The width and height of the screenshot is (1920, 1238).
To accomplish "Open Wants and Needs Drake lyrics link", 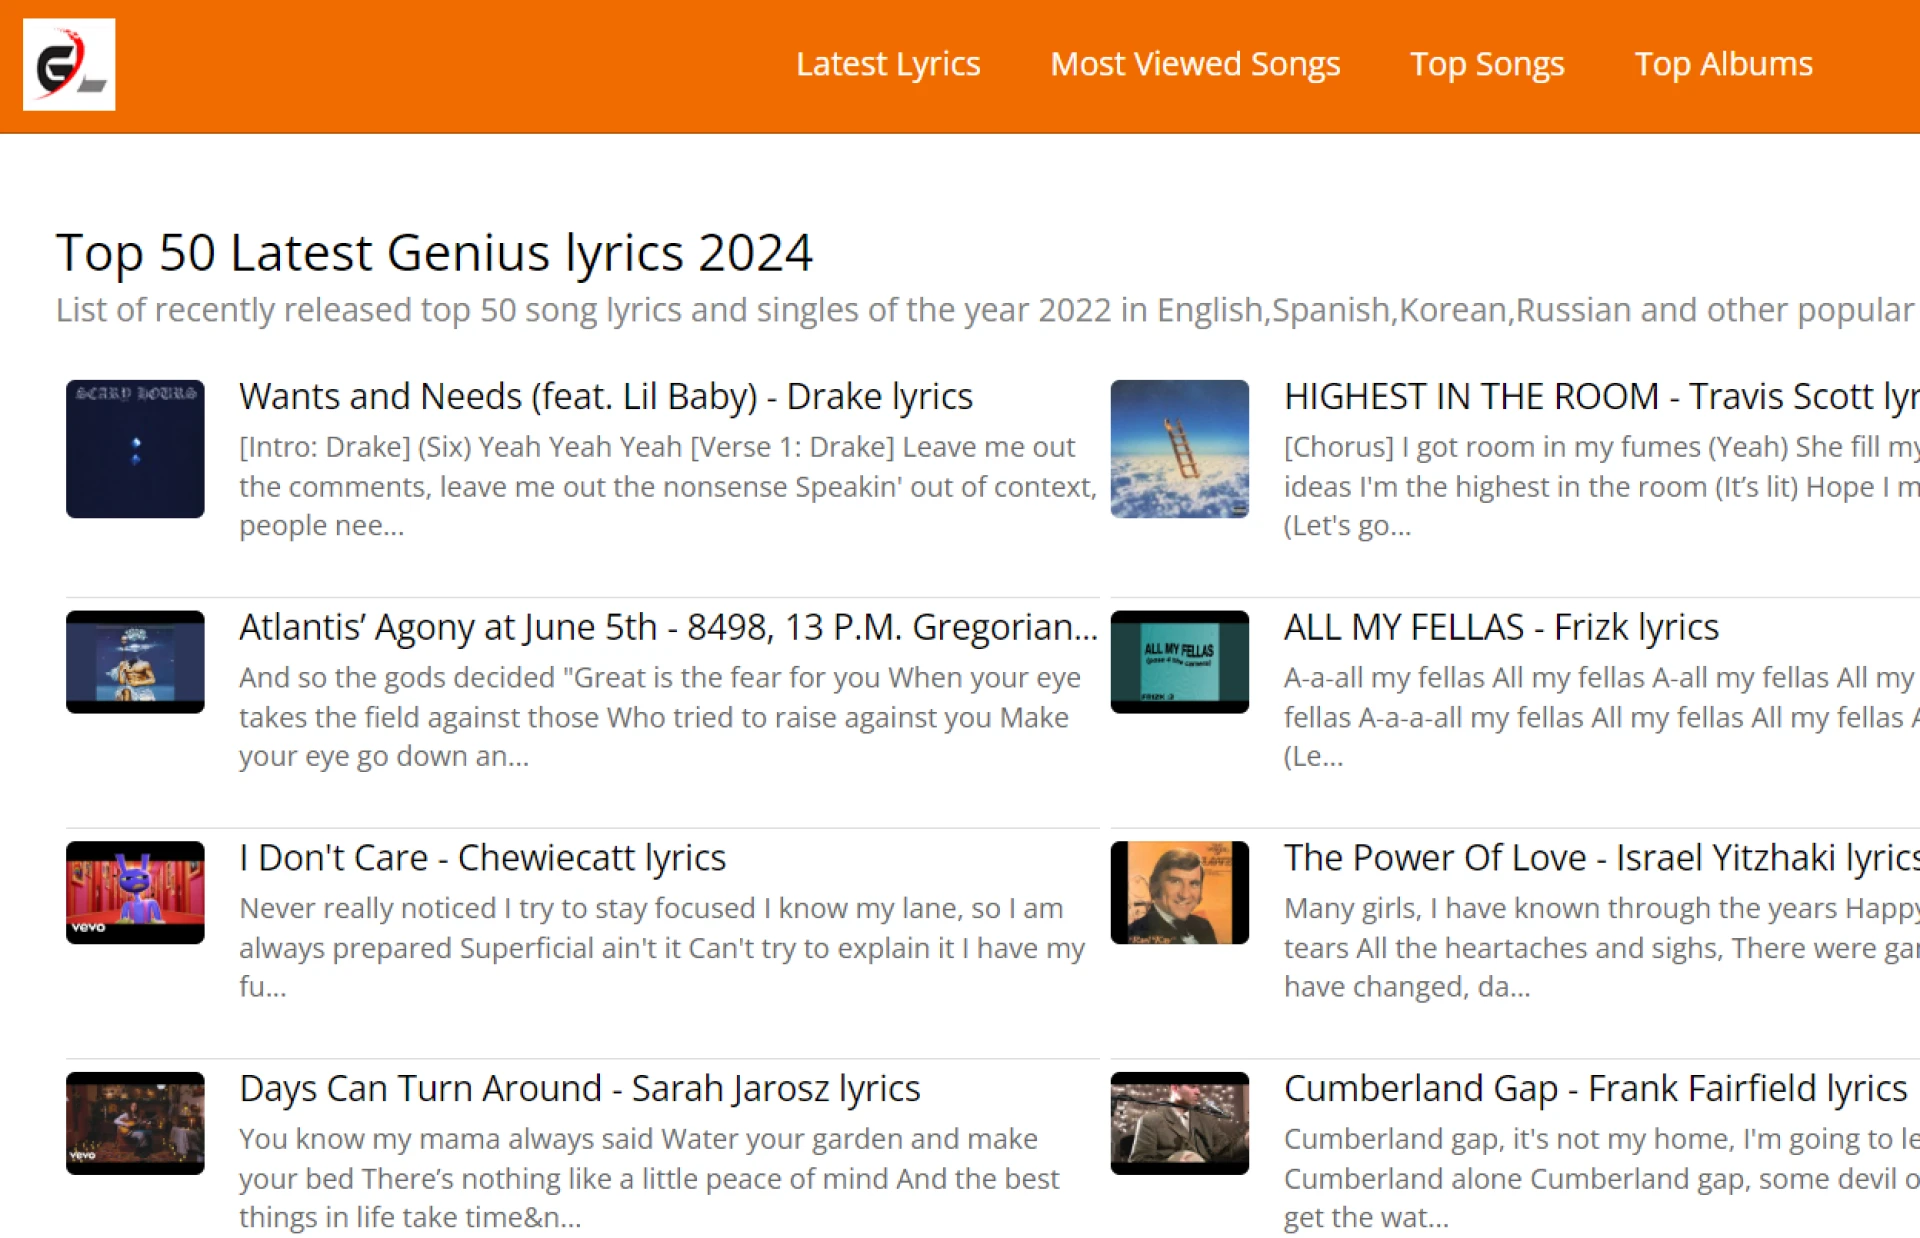I will [605, 397].
